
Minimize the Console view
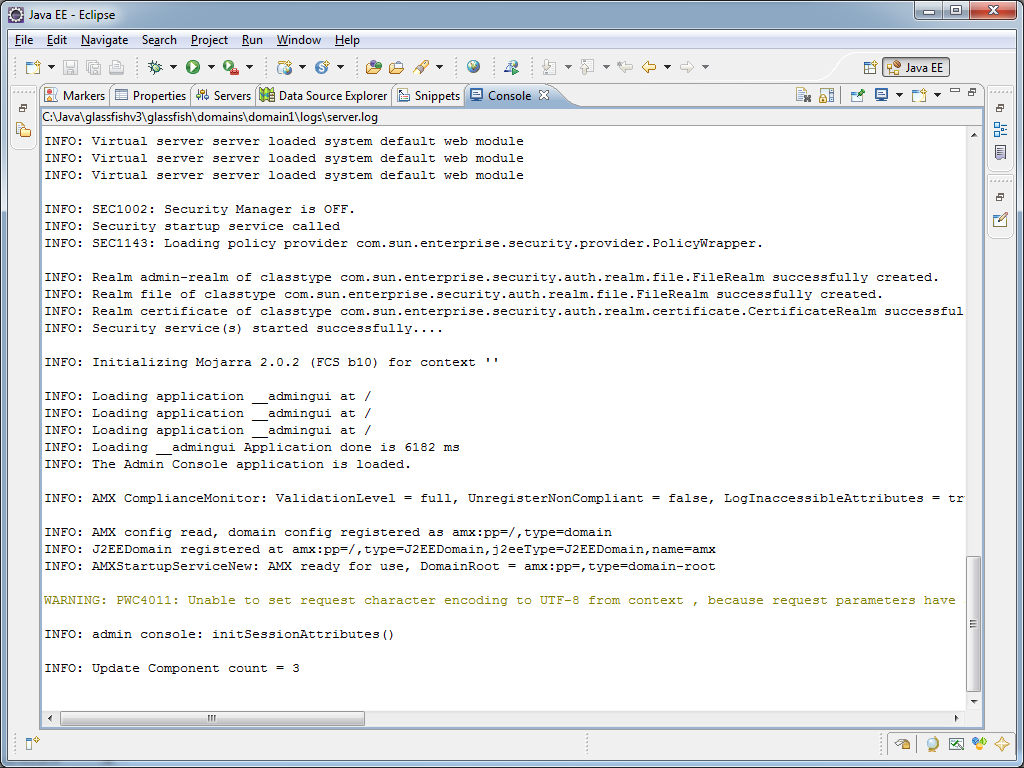click(955, 91)
